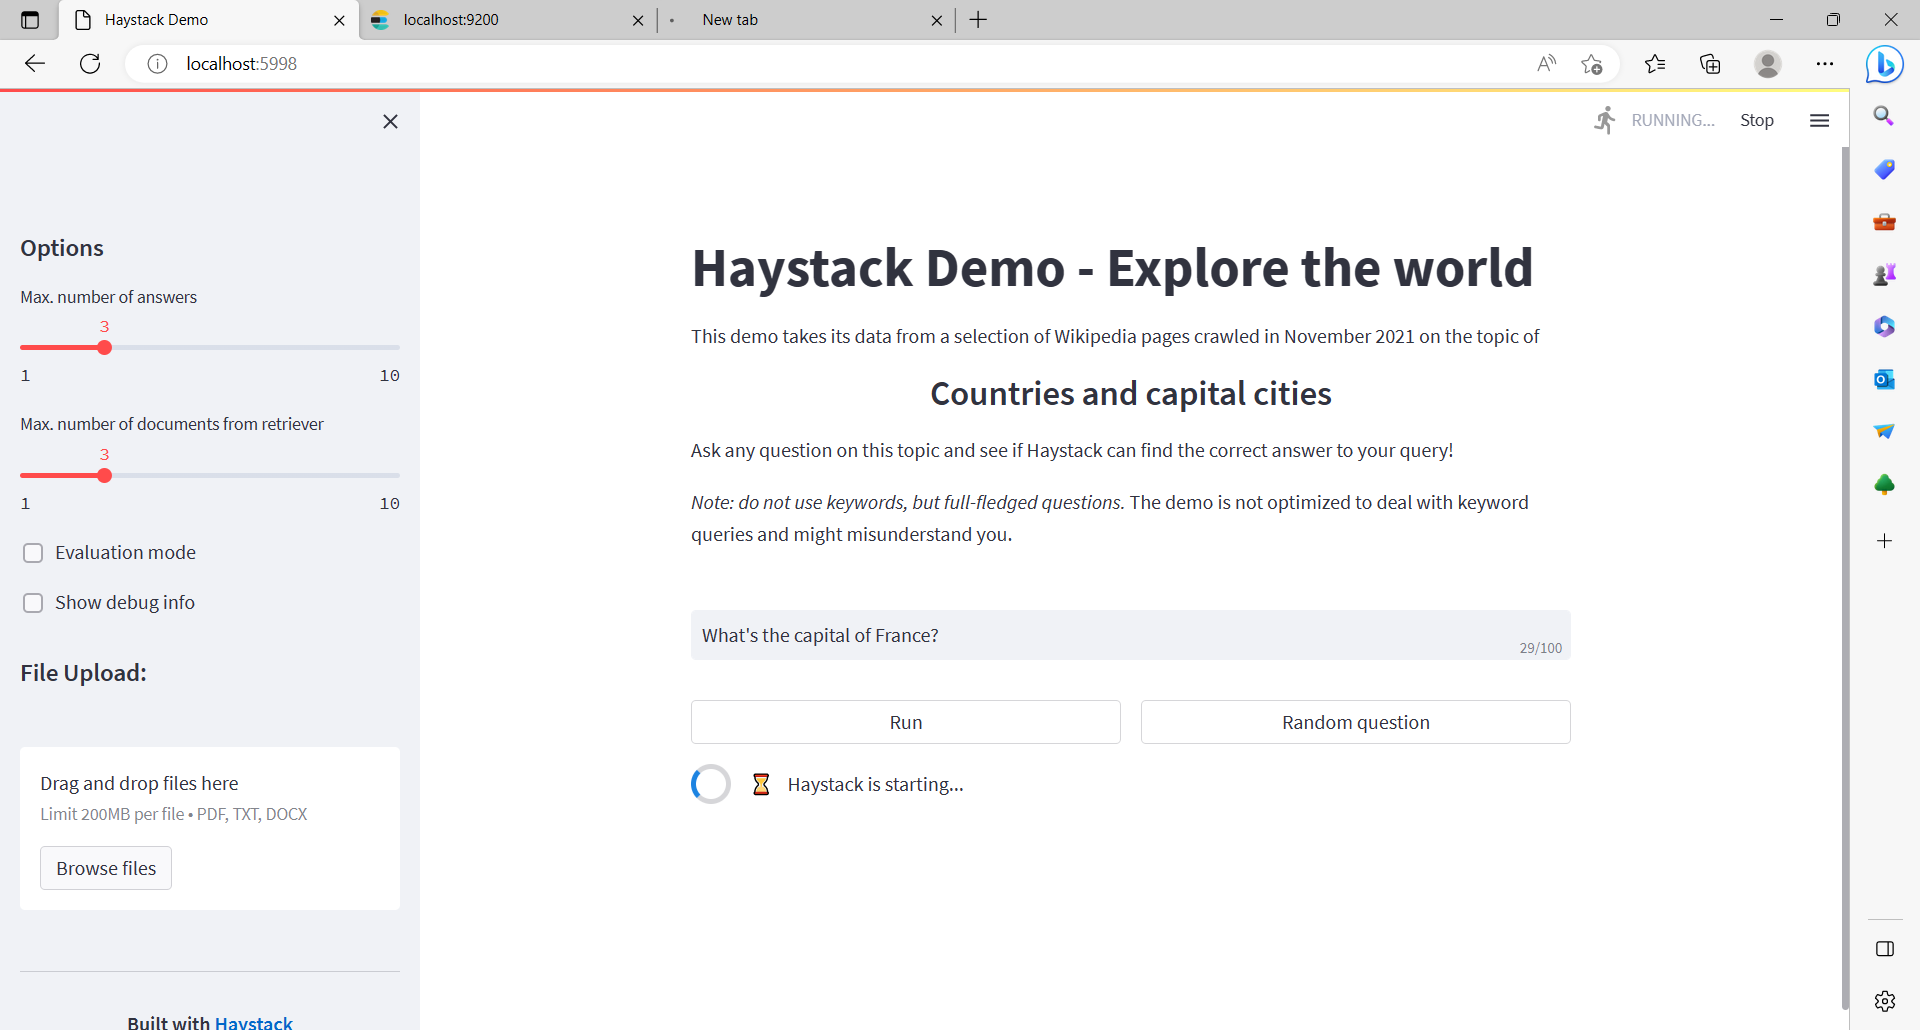
Task: Adjust documents from retriever slider handle
Action: click(x=104, y=476)
